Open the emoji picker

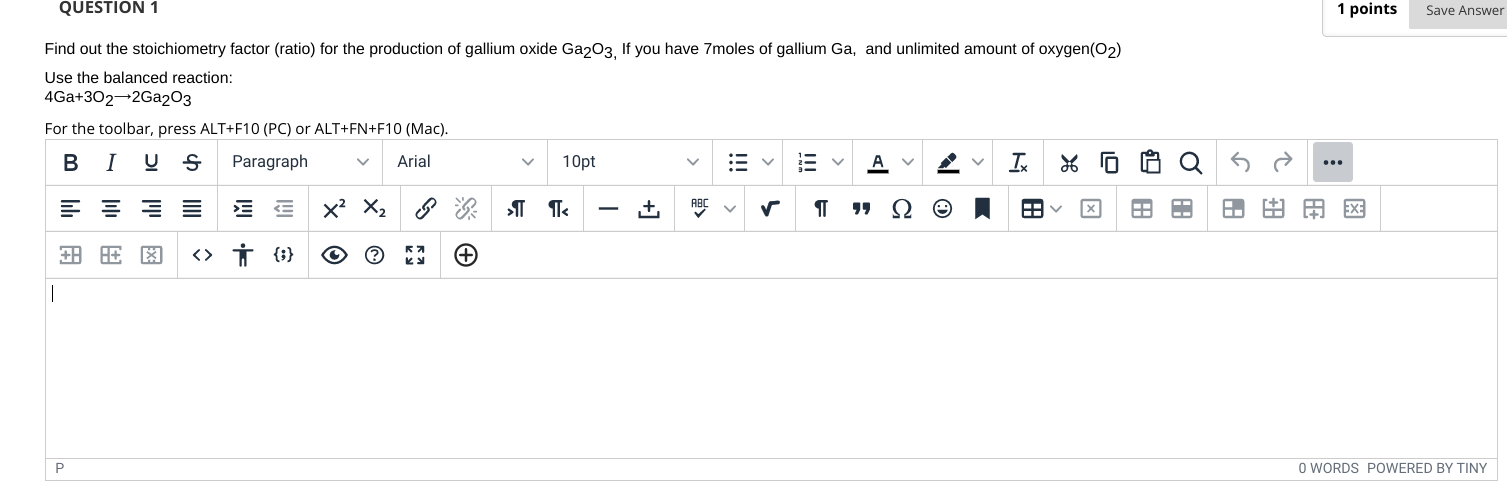pos(941,209)
